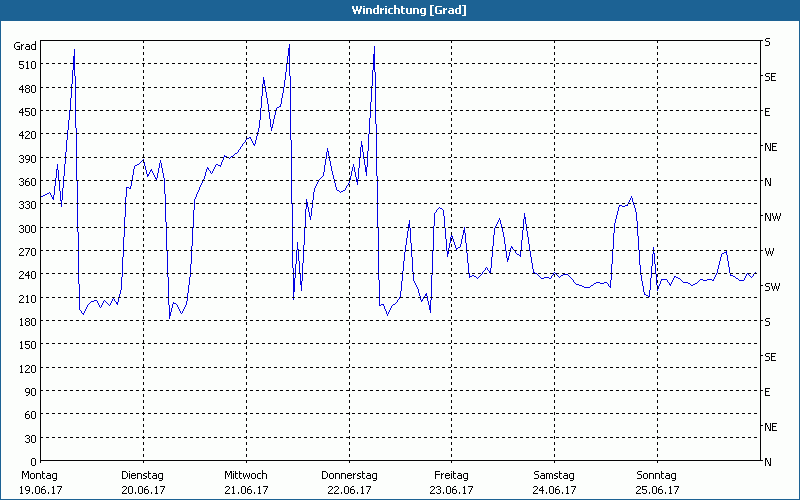Click the Montag day label
800x500 pixels.
pyautogui.click(x=39, y=476)
